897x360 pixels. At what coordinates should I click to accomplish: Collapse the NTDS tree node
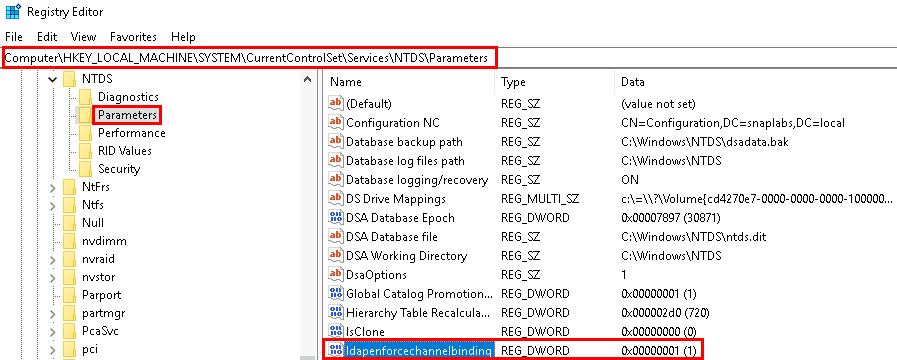(x=53, y=79)
